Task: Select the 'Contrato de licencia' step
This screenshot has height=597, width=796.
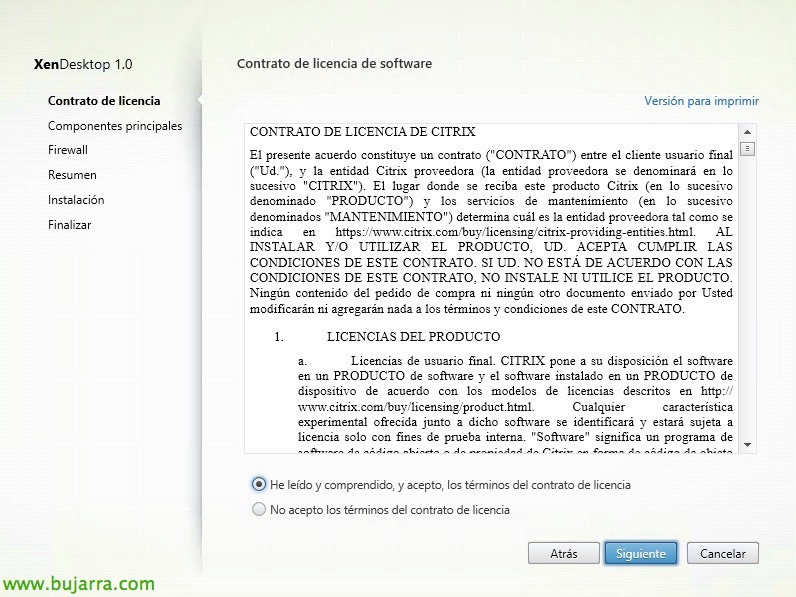Action: point(104,101)
